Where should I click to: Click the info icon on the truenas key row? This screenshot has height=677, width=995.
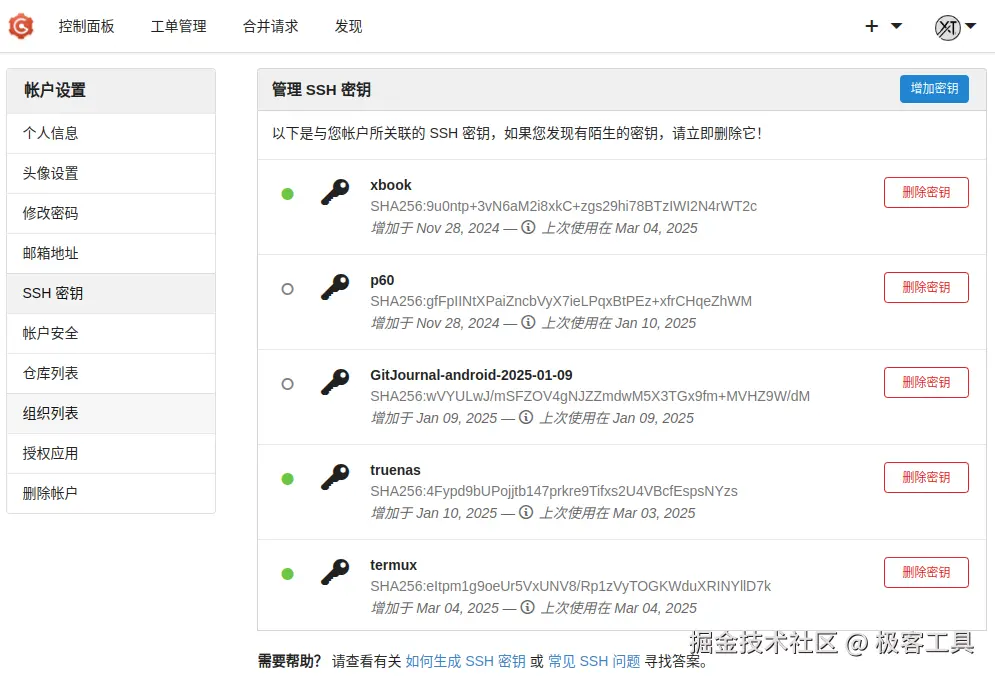[x=527, y=513]
